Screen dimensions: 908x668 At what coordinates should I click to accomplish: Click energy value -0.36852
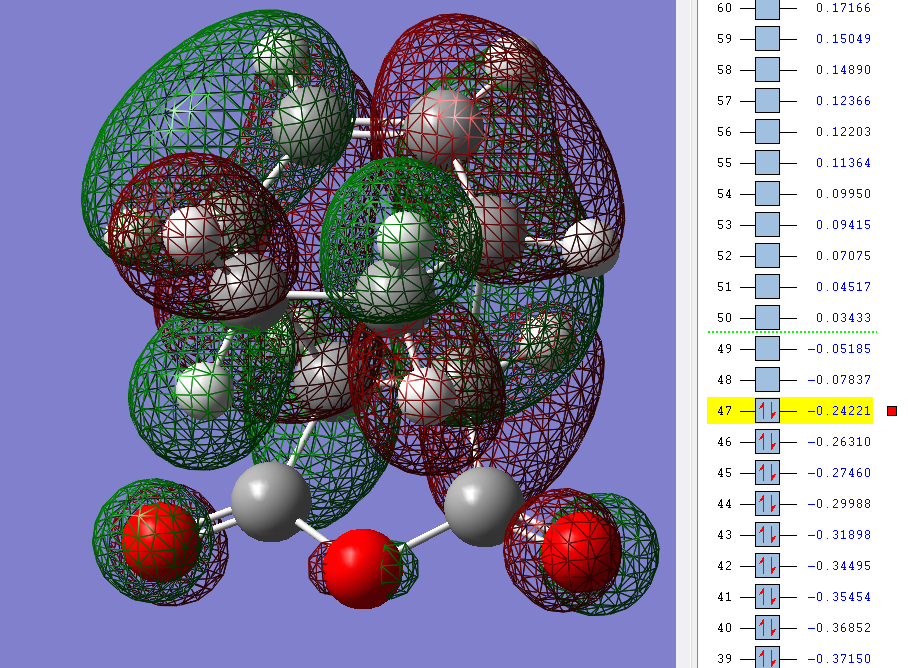(839, 627)
